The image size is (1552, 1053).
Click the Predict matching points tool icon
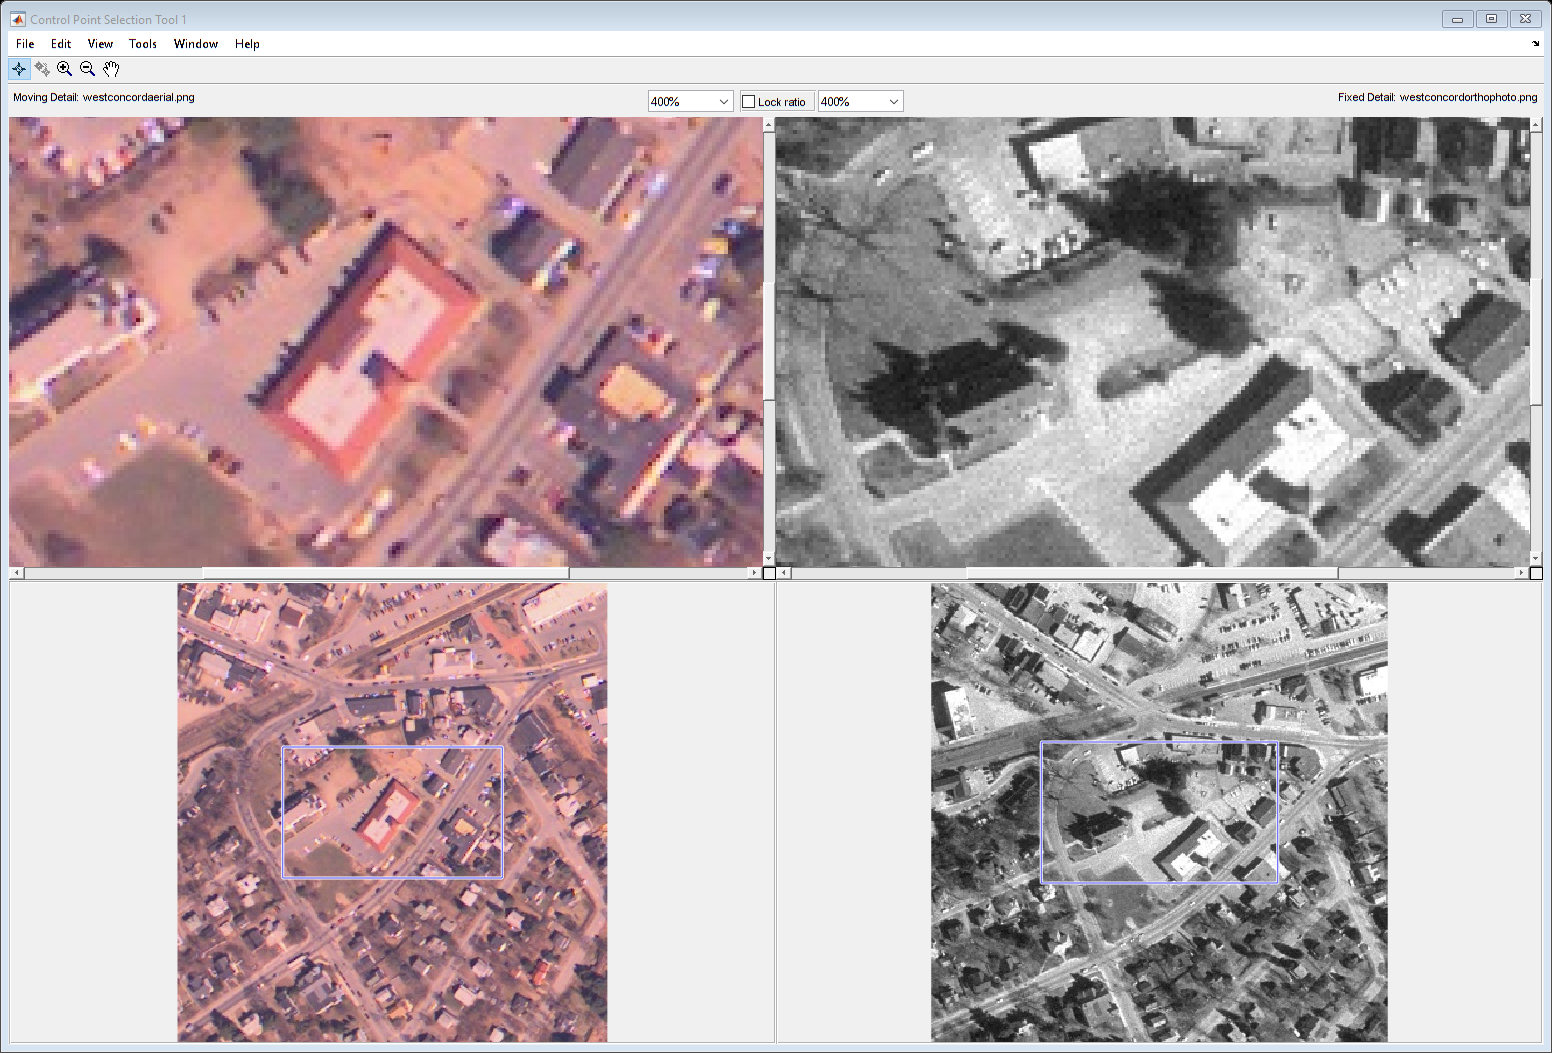[42, 69]
